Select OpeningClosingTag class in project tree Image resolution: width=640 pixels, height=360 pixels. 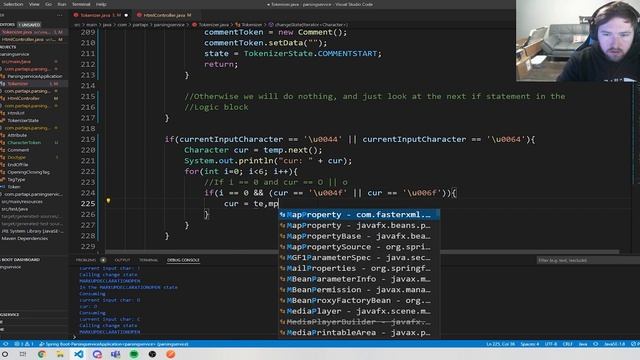tap(29, 172)
